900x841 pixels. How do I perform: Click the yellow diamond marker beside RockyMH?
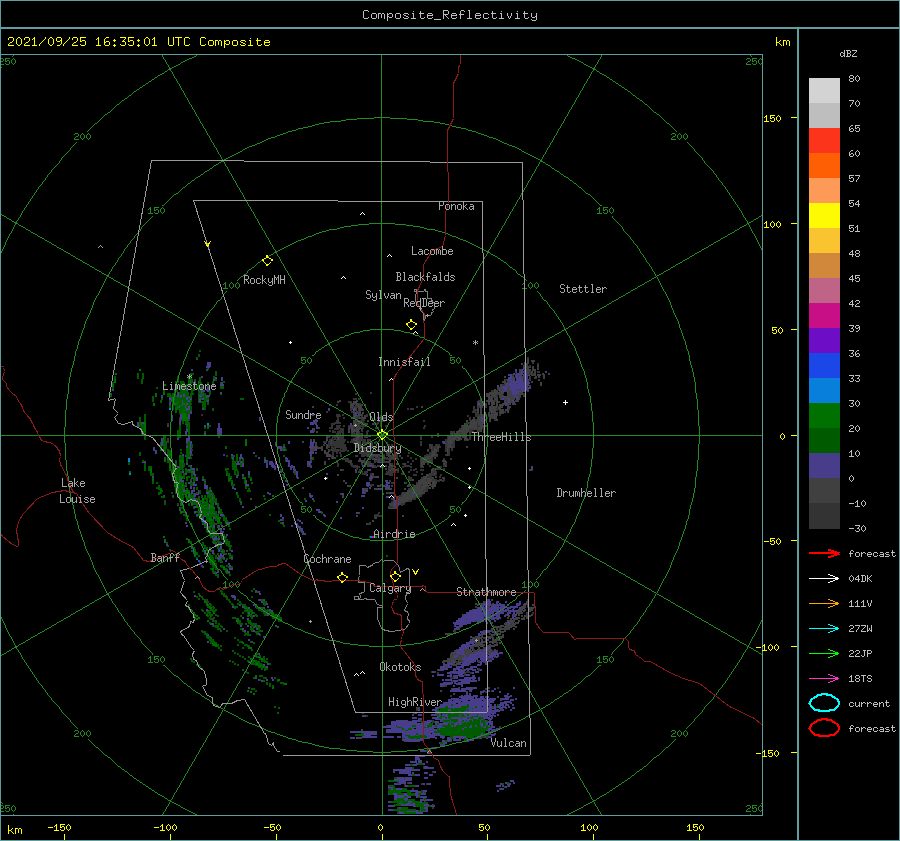267,261
